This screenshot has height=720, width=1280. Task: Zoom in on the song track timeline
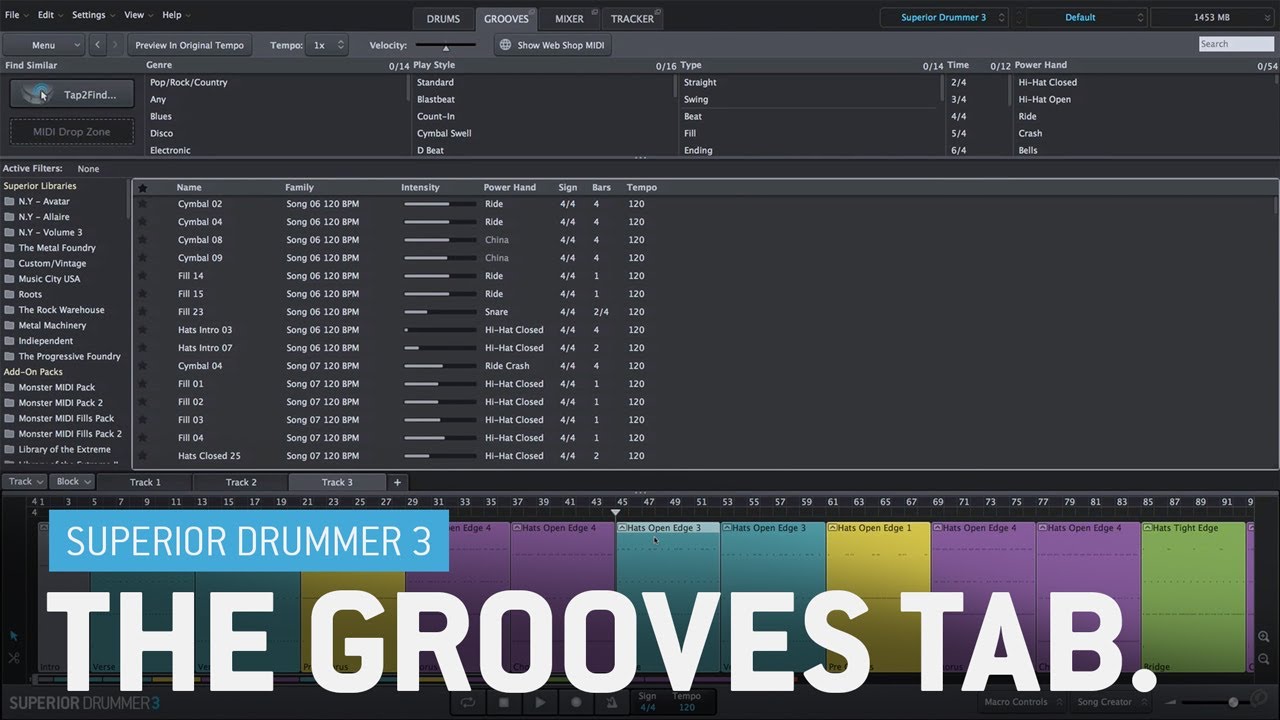(1264, 637)
